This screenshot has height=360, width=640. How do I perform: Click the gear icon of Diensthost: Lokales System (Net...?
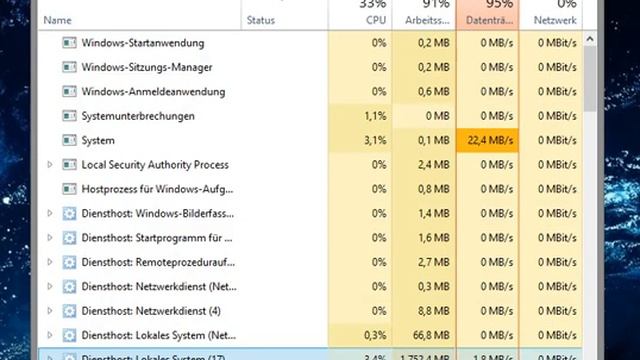coord(69,336)
